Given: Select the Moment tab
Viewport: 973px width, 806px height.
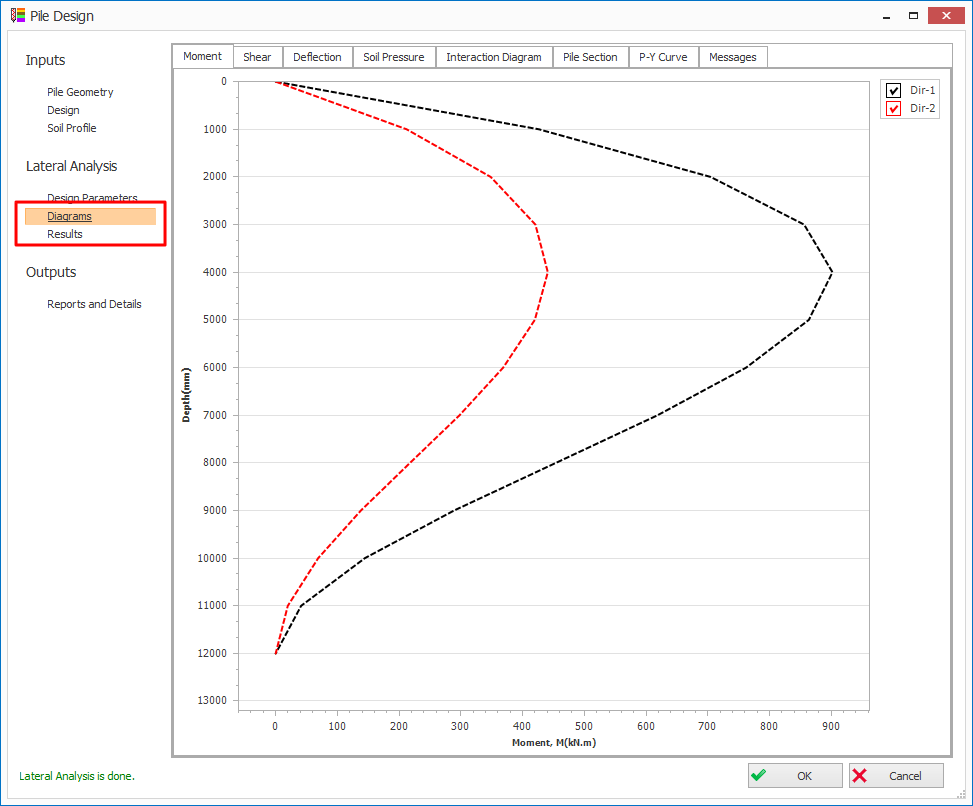Looking at the screenshot, I should coord(203,56).
